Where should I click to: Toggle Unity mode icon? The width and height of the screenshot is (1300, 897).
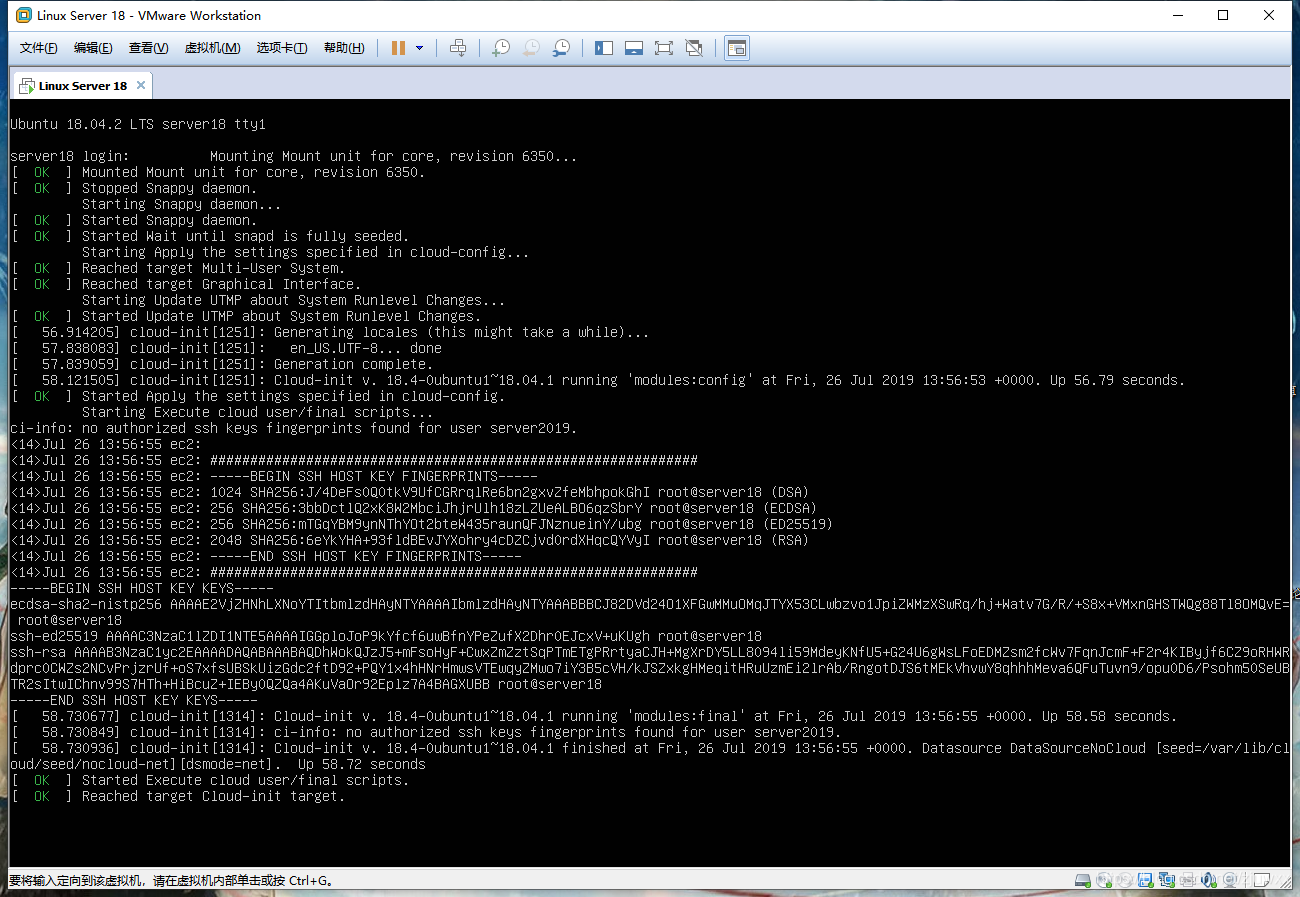click(694, 48)
